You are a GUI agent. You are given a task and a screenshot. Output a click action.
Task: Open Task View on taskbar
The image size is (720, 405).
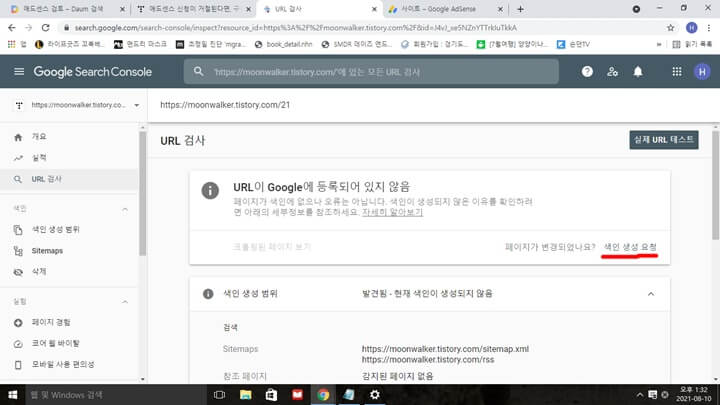pos(219,395)
